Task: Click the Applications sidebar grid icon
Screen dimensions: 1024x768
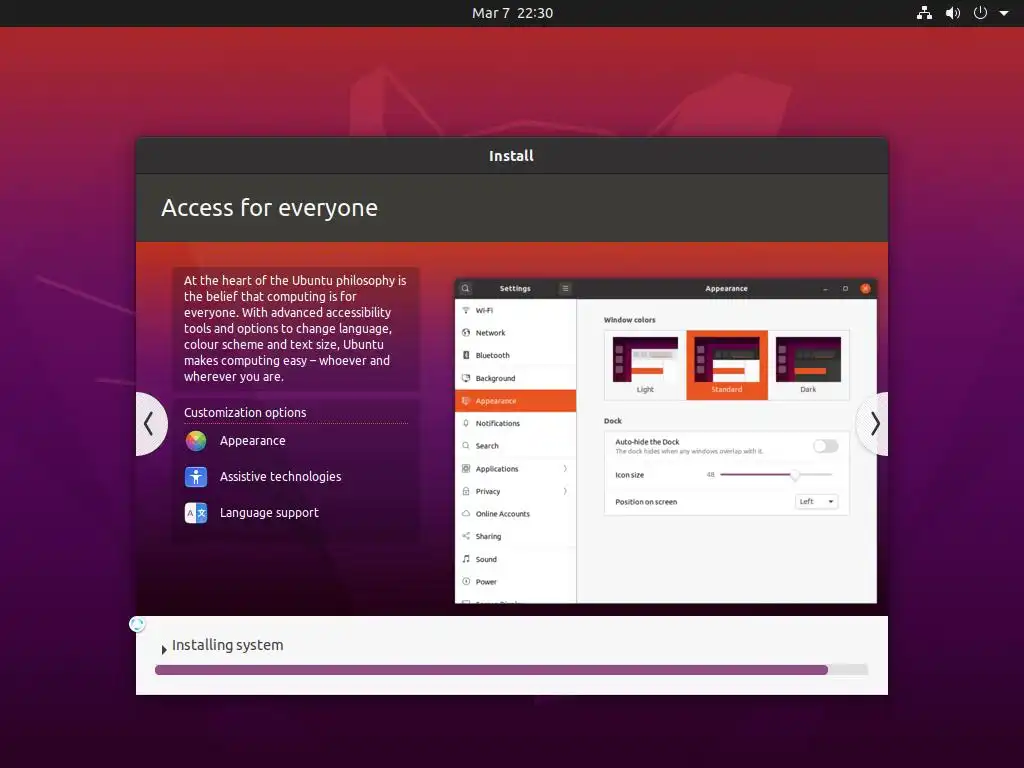Action: pos(466,468)
